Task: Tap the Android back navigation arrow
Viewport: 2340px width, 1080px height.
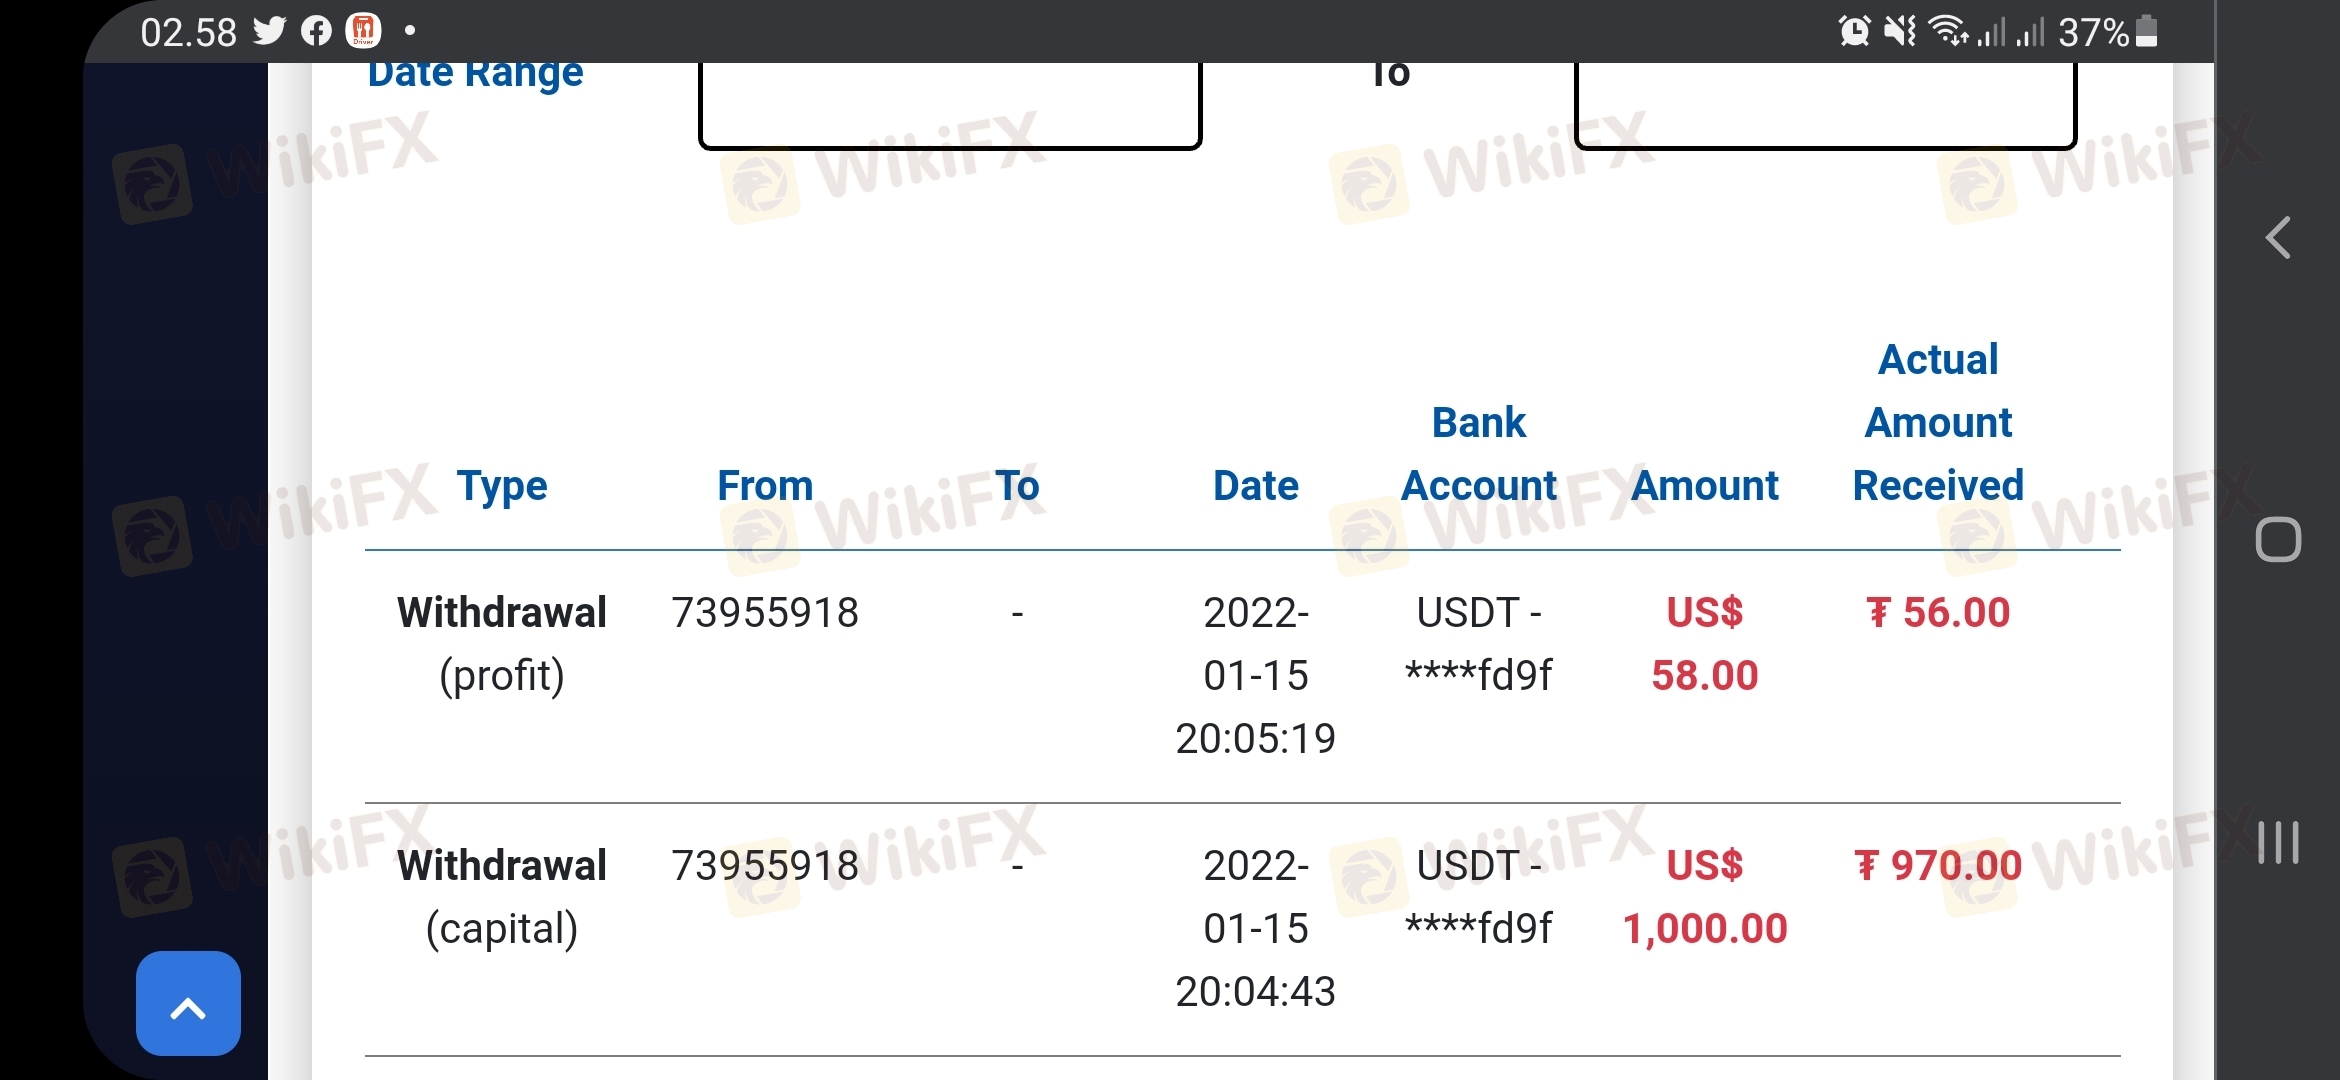Action: click(2278, 238)
